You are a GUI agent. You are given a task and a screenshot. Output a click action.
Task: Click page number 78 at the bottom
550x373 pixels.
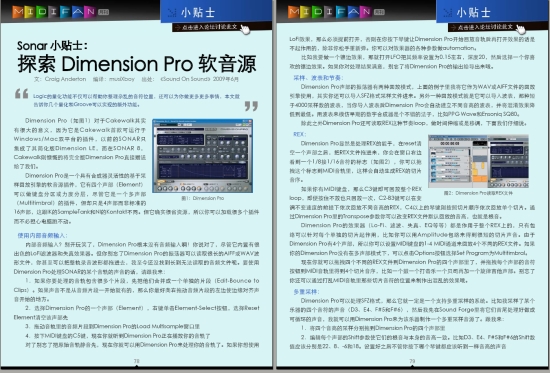[136, 361]
